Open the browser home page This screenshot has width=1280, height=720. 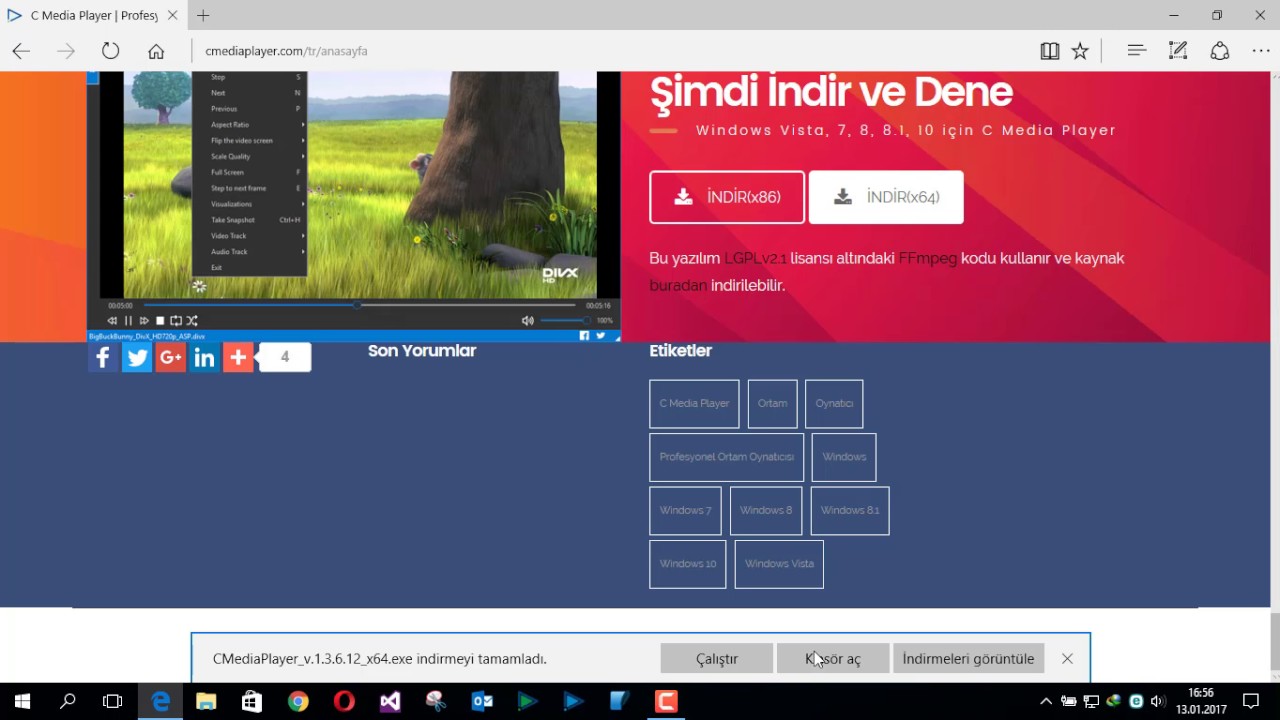156,51
